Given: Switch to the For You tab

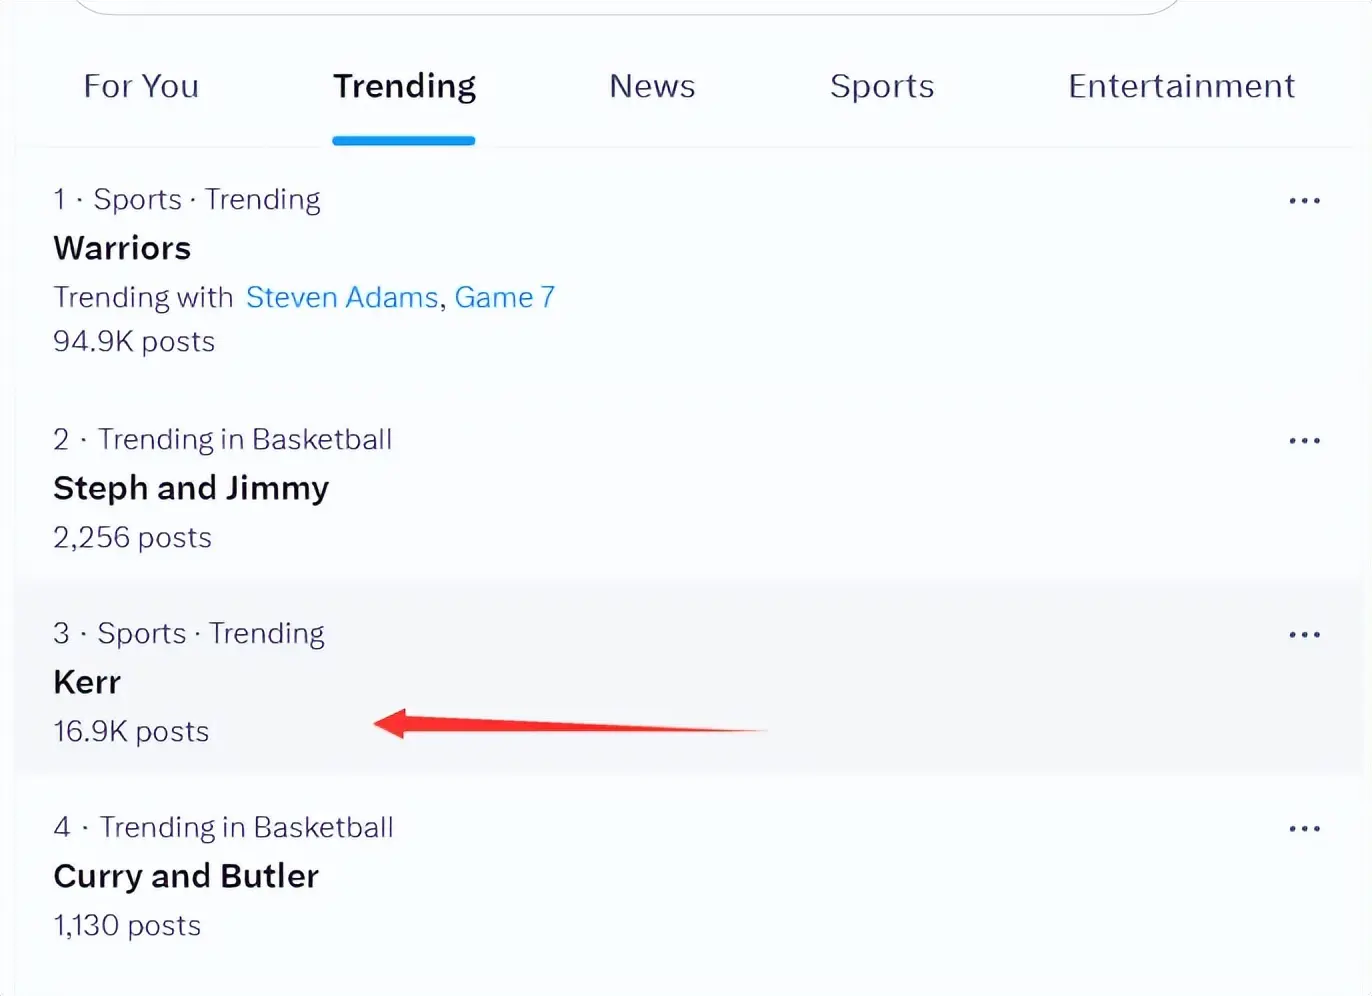Looking at the screenshot, I should pos(141,86).
